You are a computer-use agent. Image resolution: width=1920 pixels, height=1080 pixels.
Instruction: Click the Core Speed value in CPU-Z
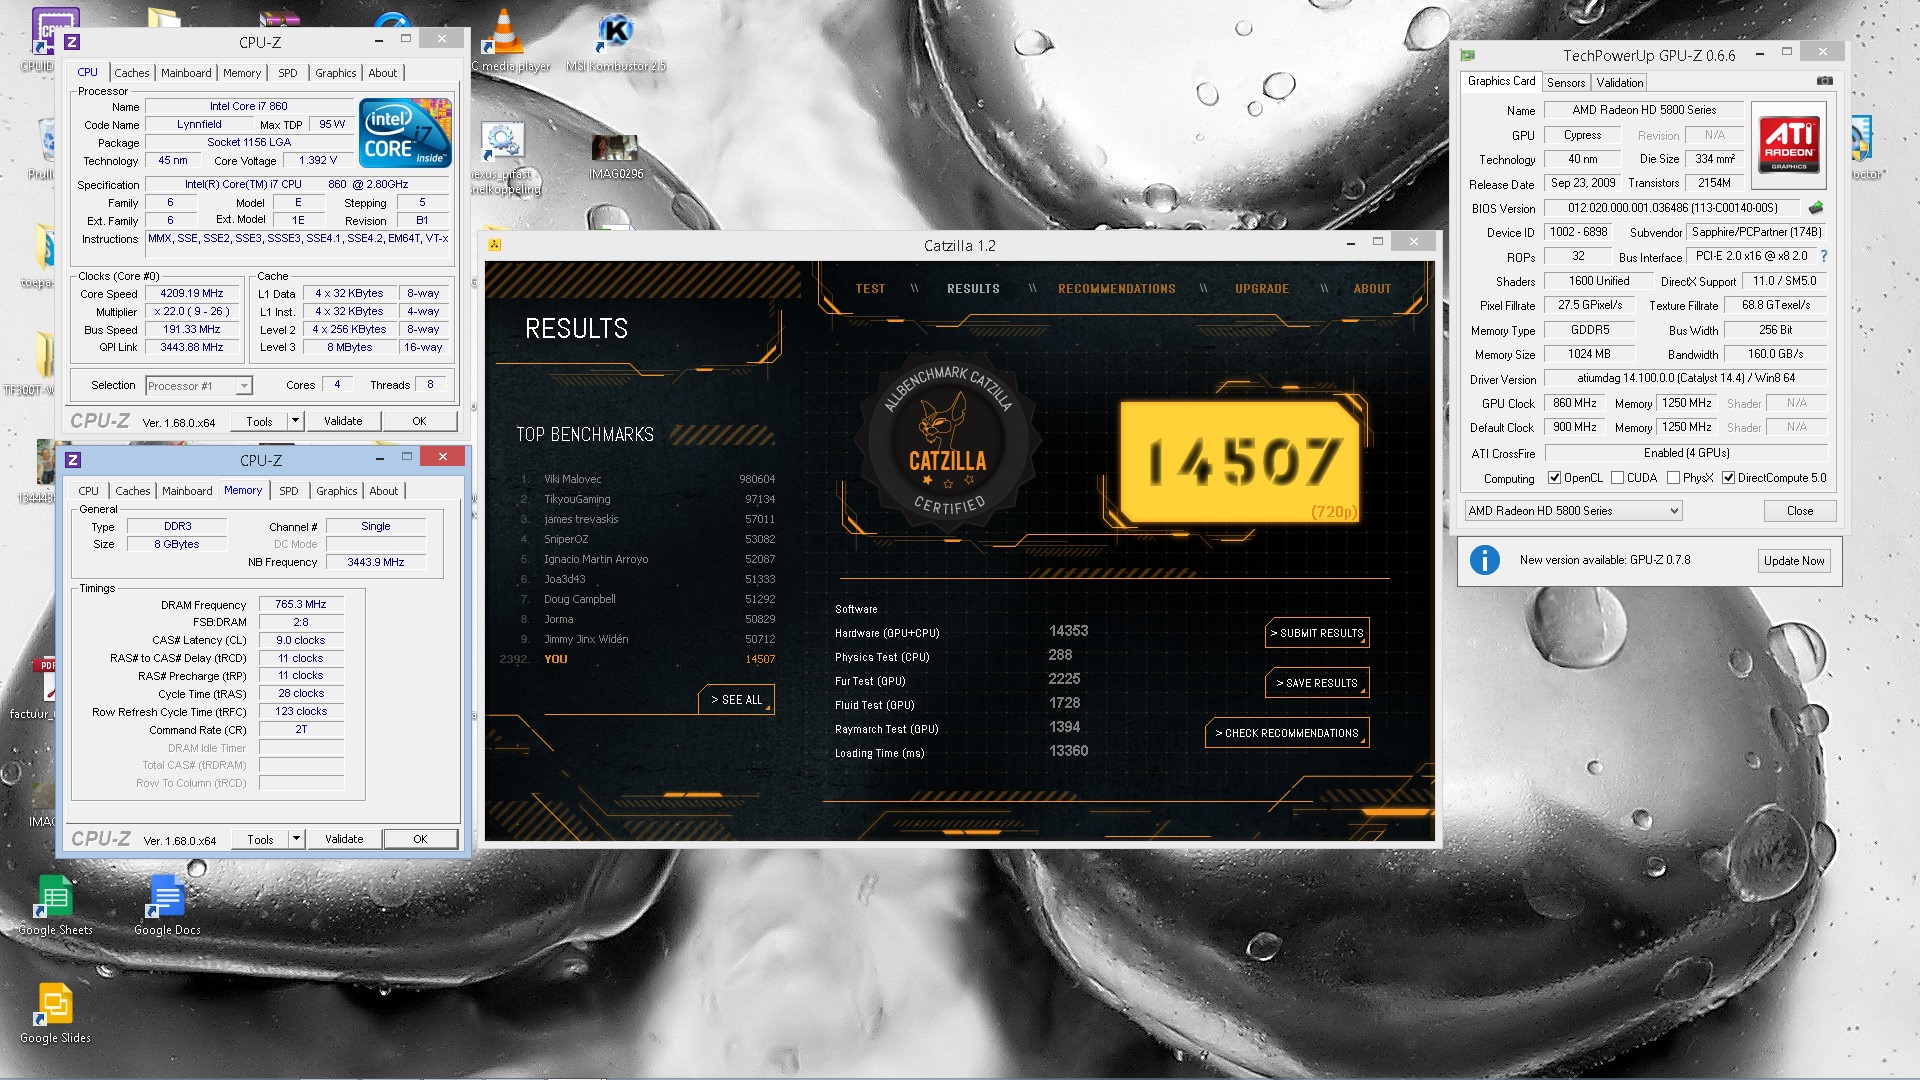192,294
